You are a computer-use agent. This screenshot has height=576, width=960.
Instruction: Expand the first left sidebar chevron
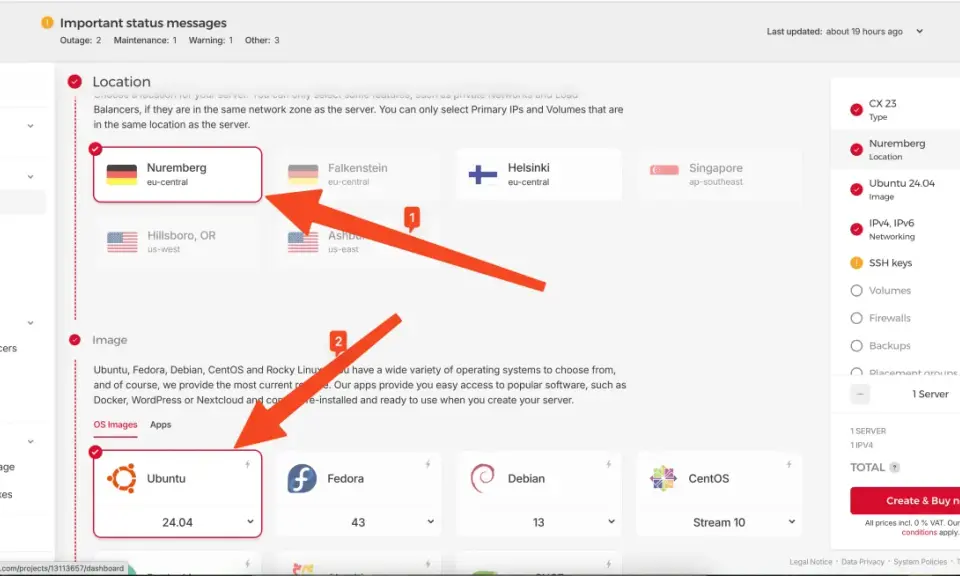30,126
